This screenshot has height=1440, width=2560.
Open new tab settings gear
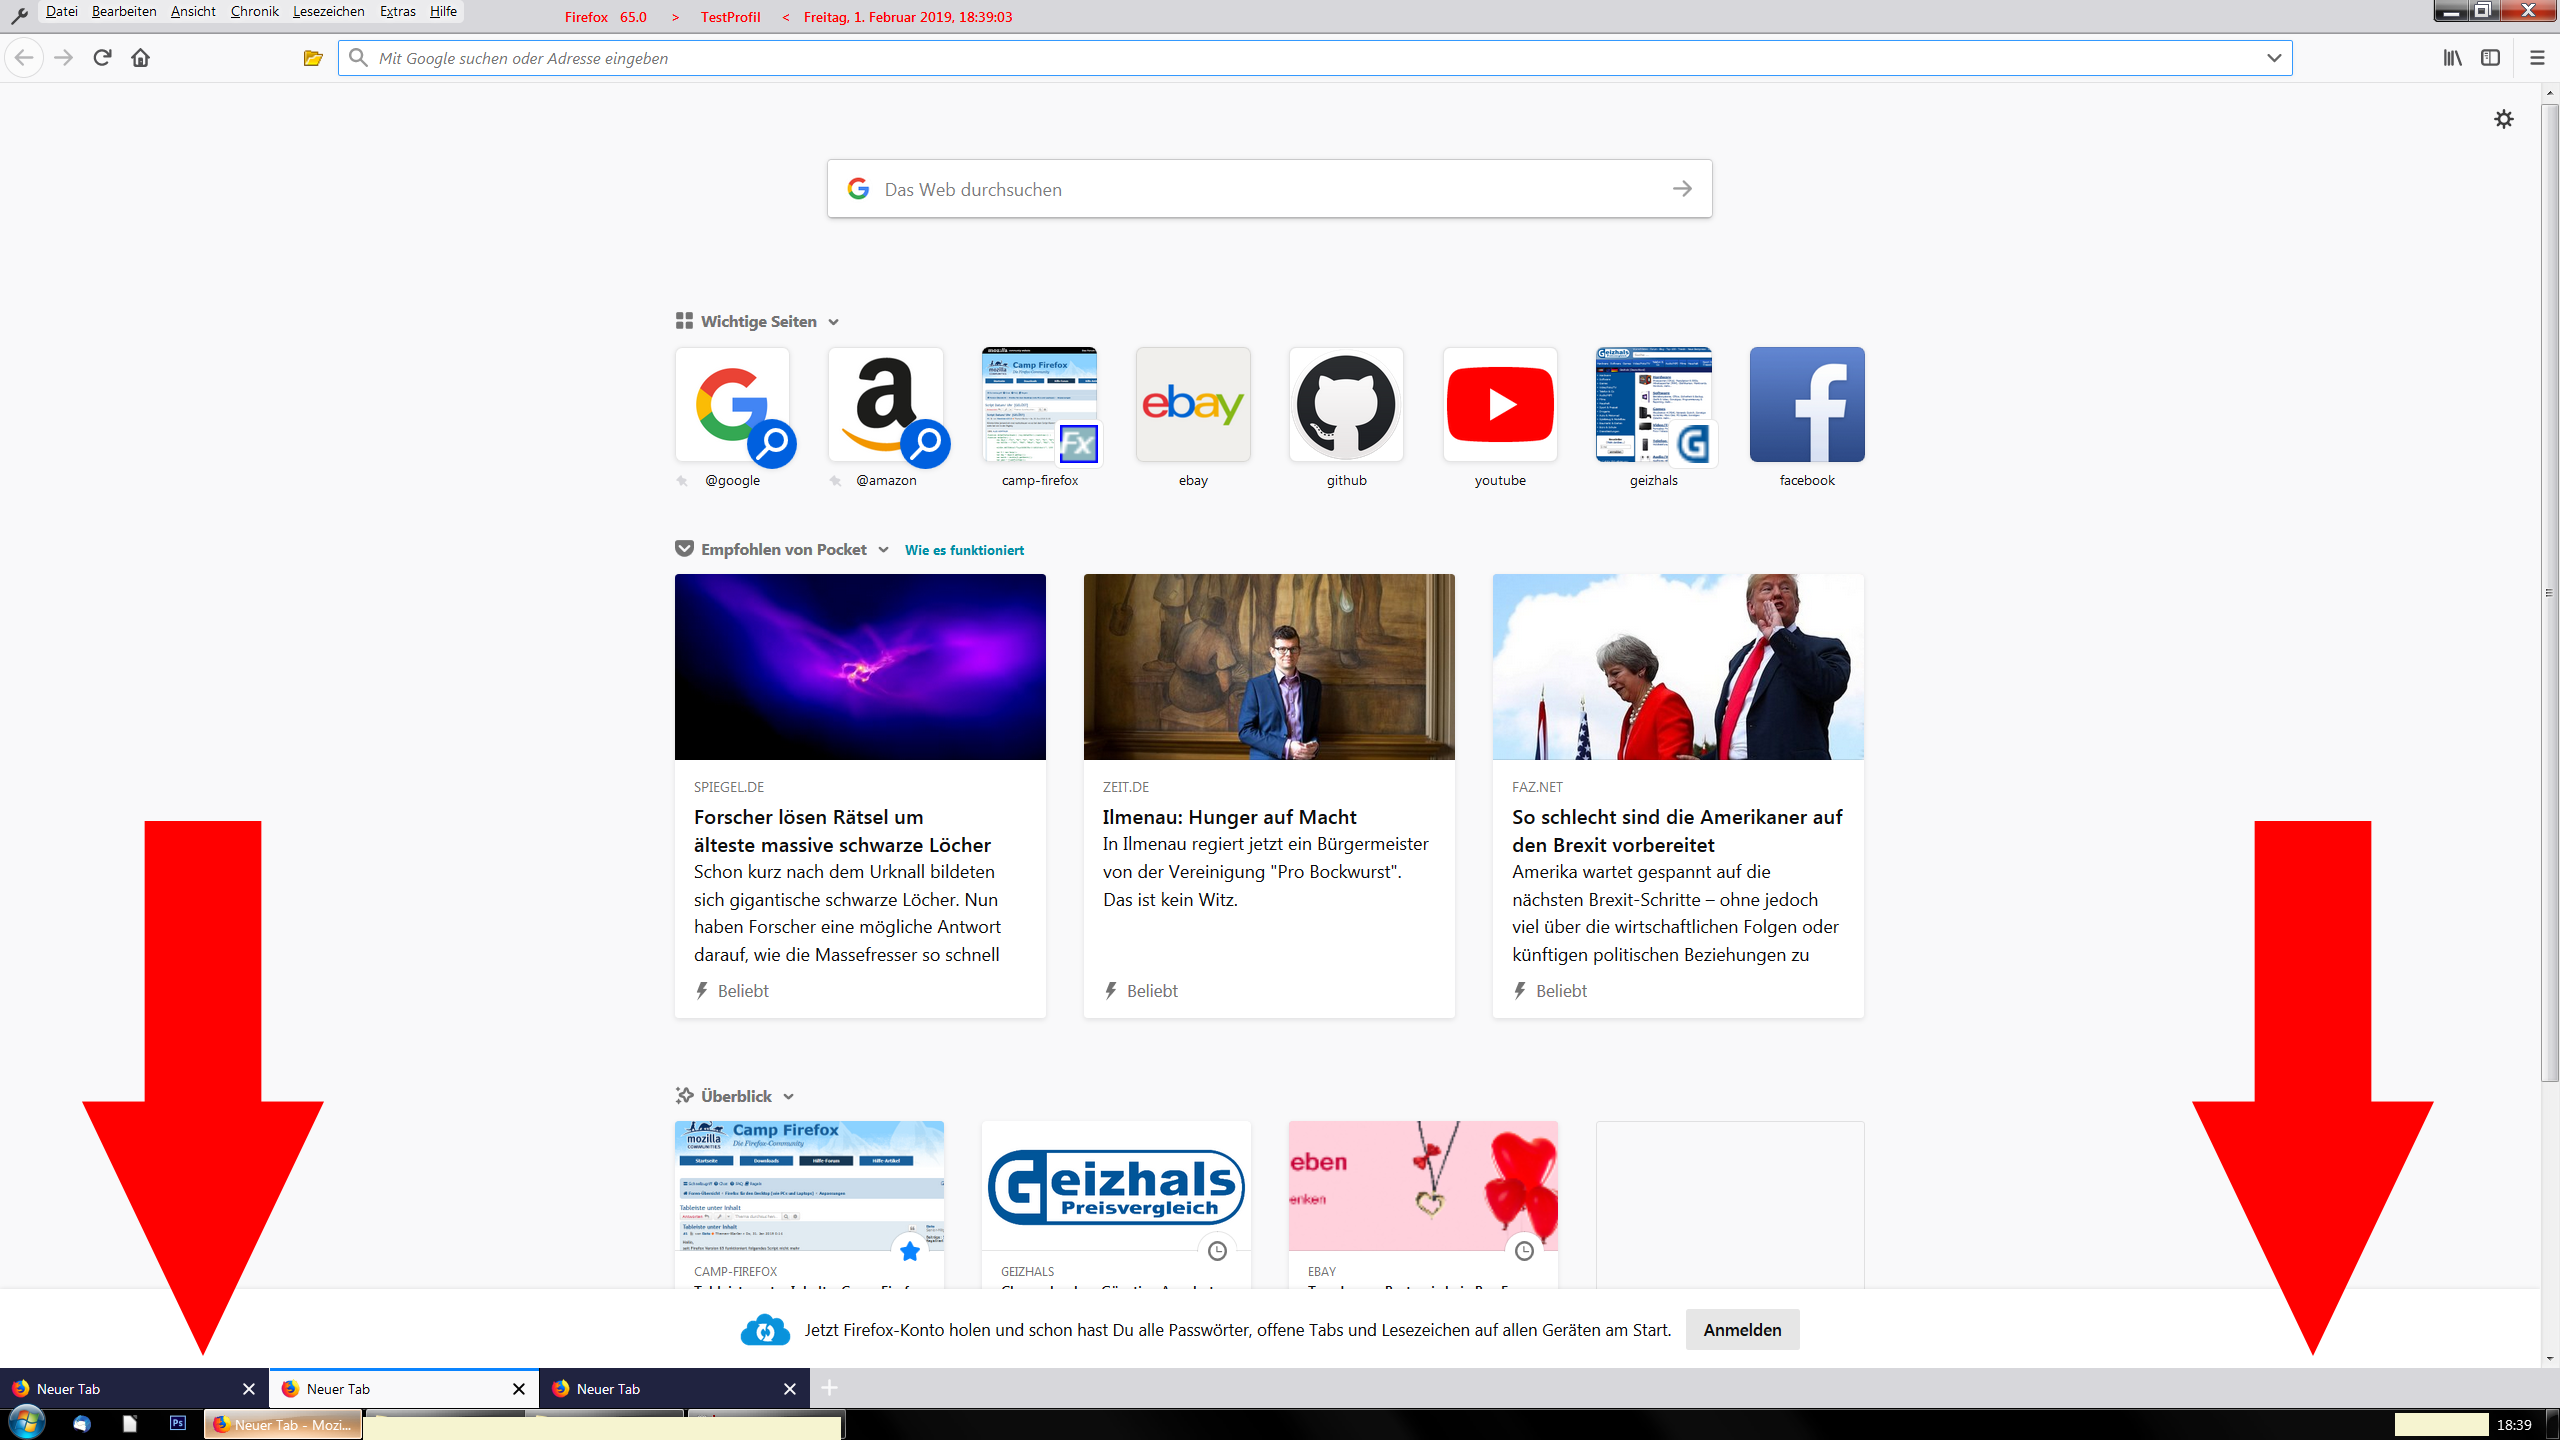tap(2504, 119)
